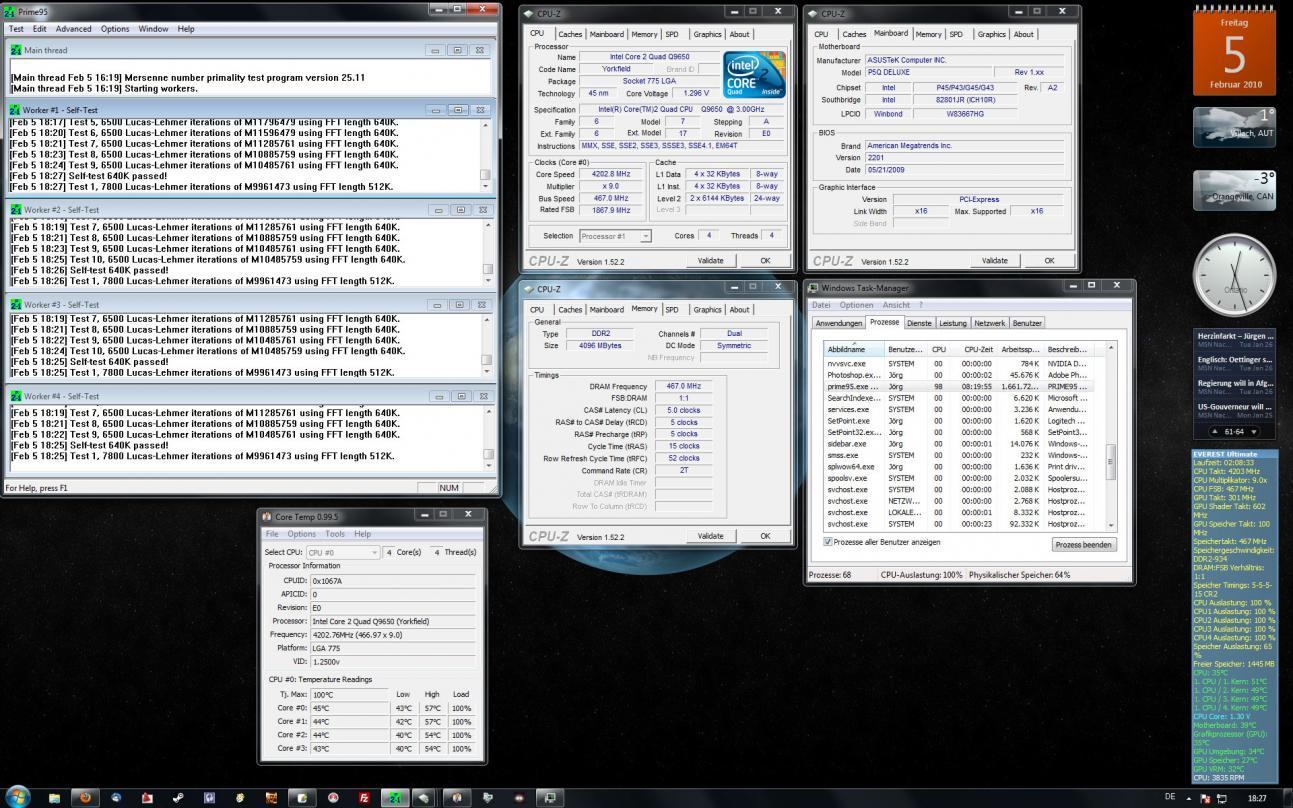Show previous headlines in feed gadget
This screenshot has height=808, width=1293.
click(1215, 431)
